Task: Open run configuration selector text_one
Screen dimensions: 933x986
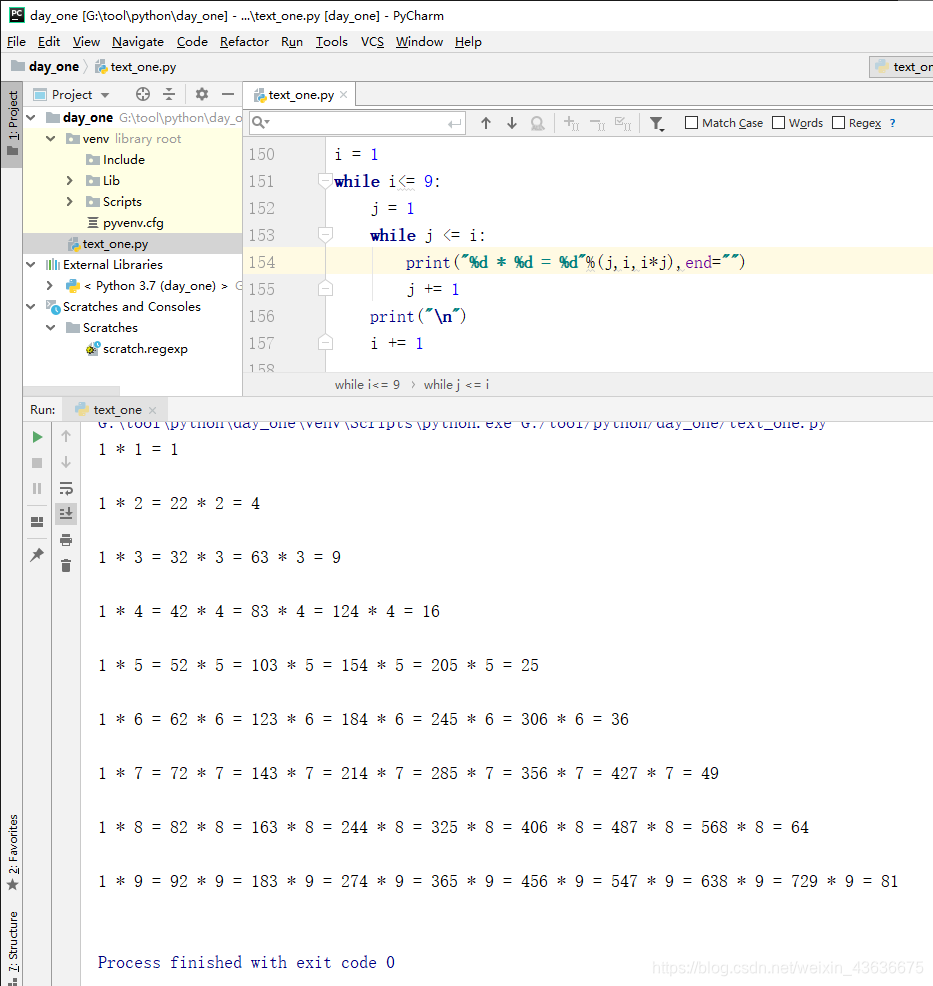Action: [903, 67]
